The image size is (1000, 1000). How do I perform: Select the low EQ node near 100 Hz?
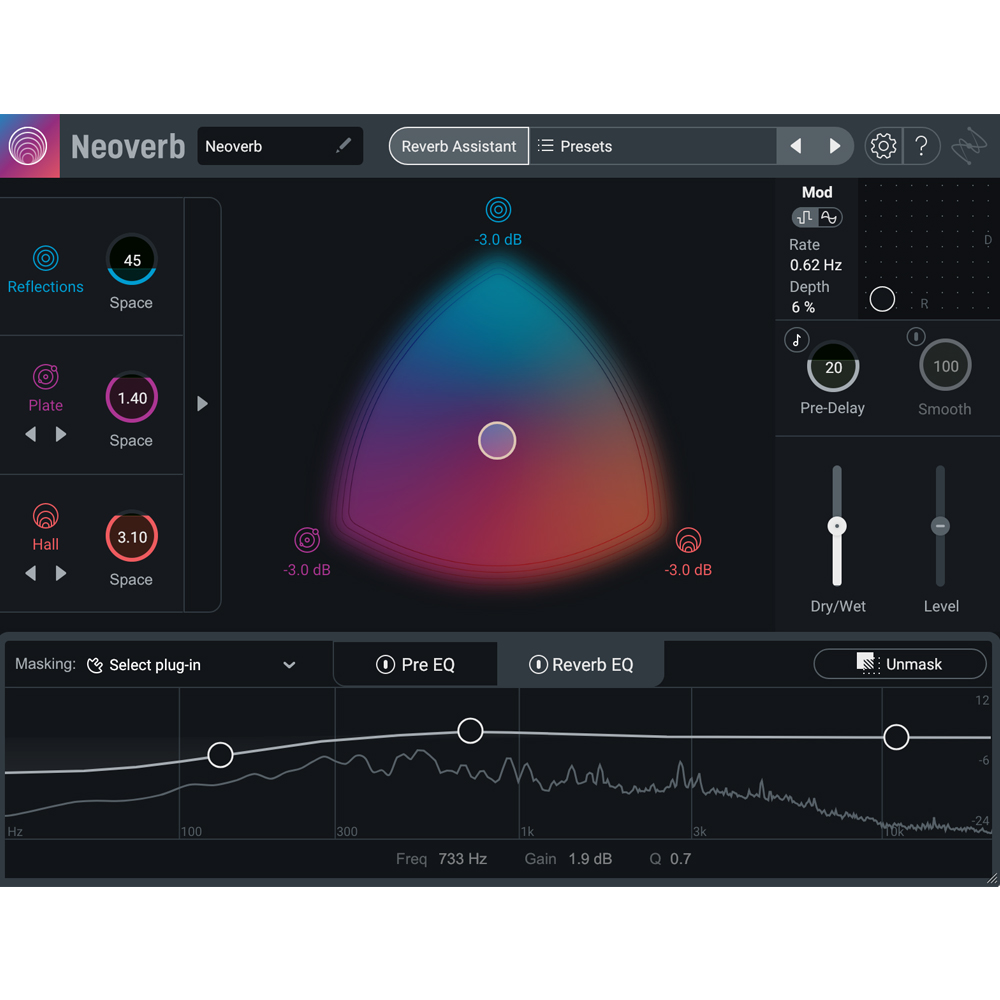(220, 755)
